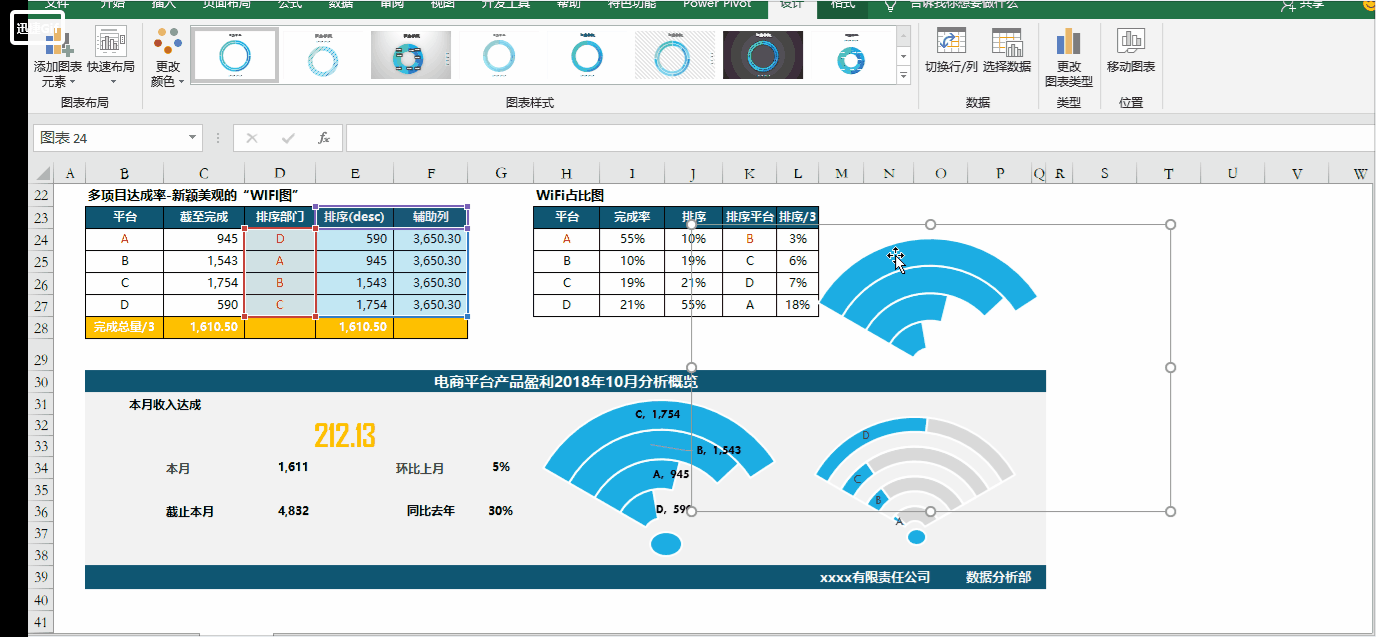Expand the full chart styles gallery
1376x637 pixels.
pyautogui.click(x=904, y=75)
